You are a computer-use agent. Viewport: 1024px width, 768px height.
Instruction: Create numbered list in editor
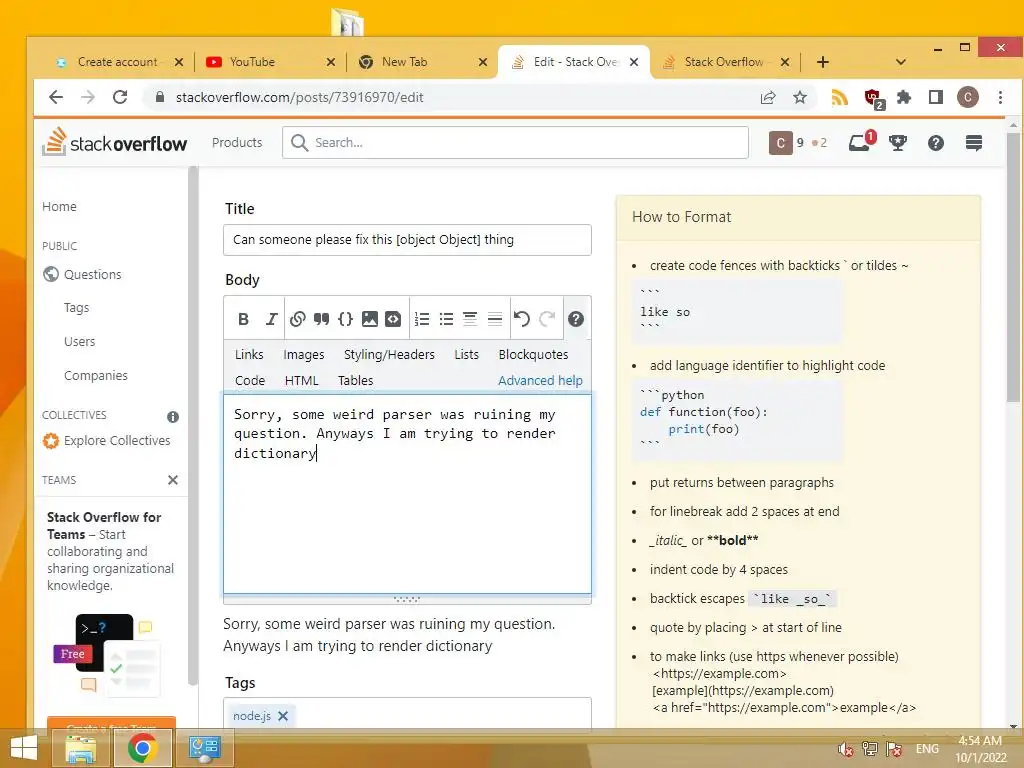[422, 319]
